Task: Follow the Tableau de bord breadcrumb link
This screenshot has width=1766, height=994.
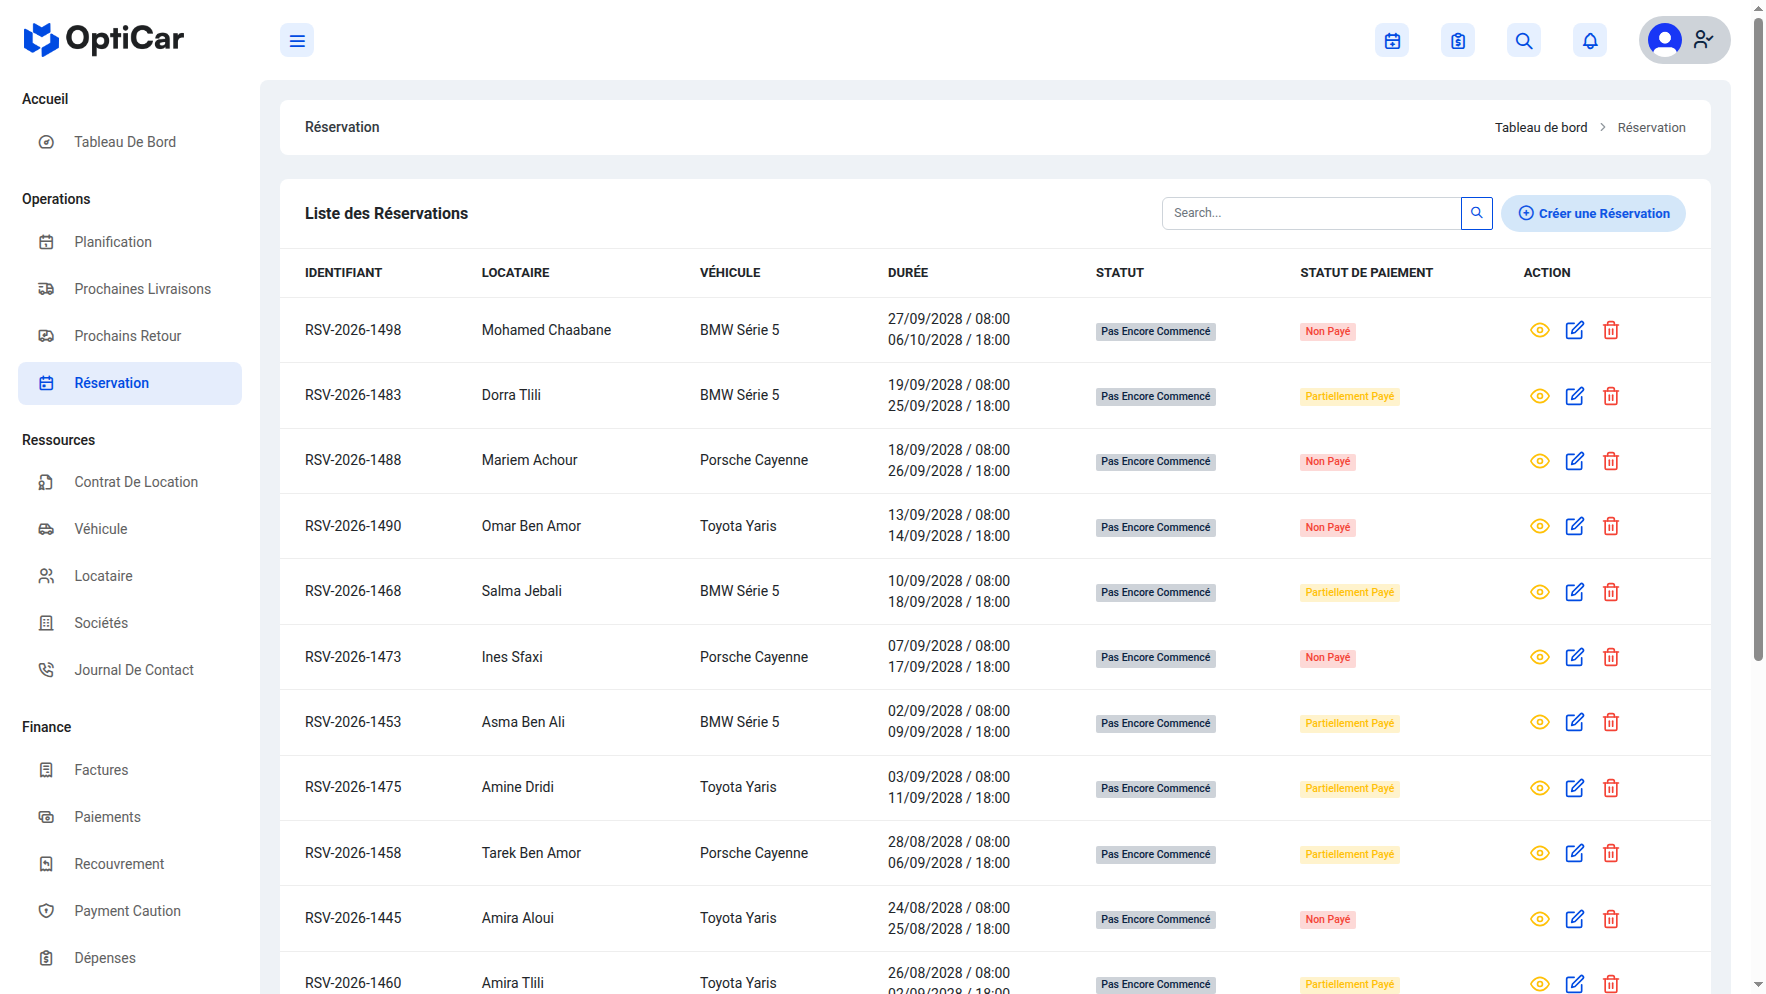Action: tap(1541, 127)
